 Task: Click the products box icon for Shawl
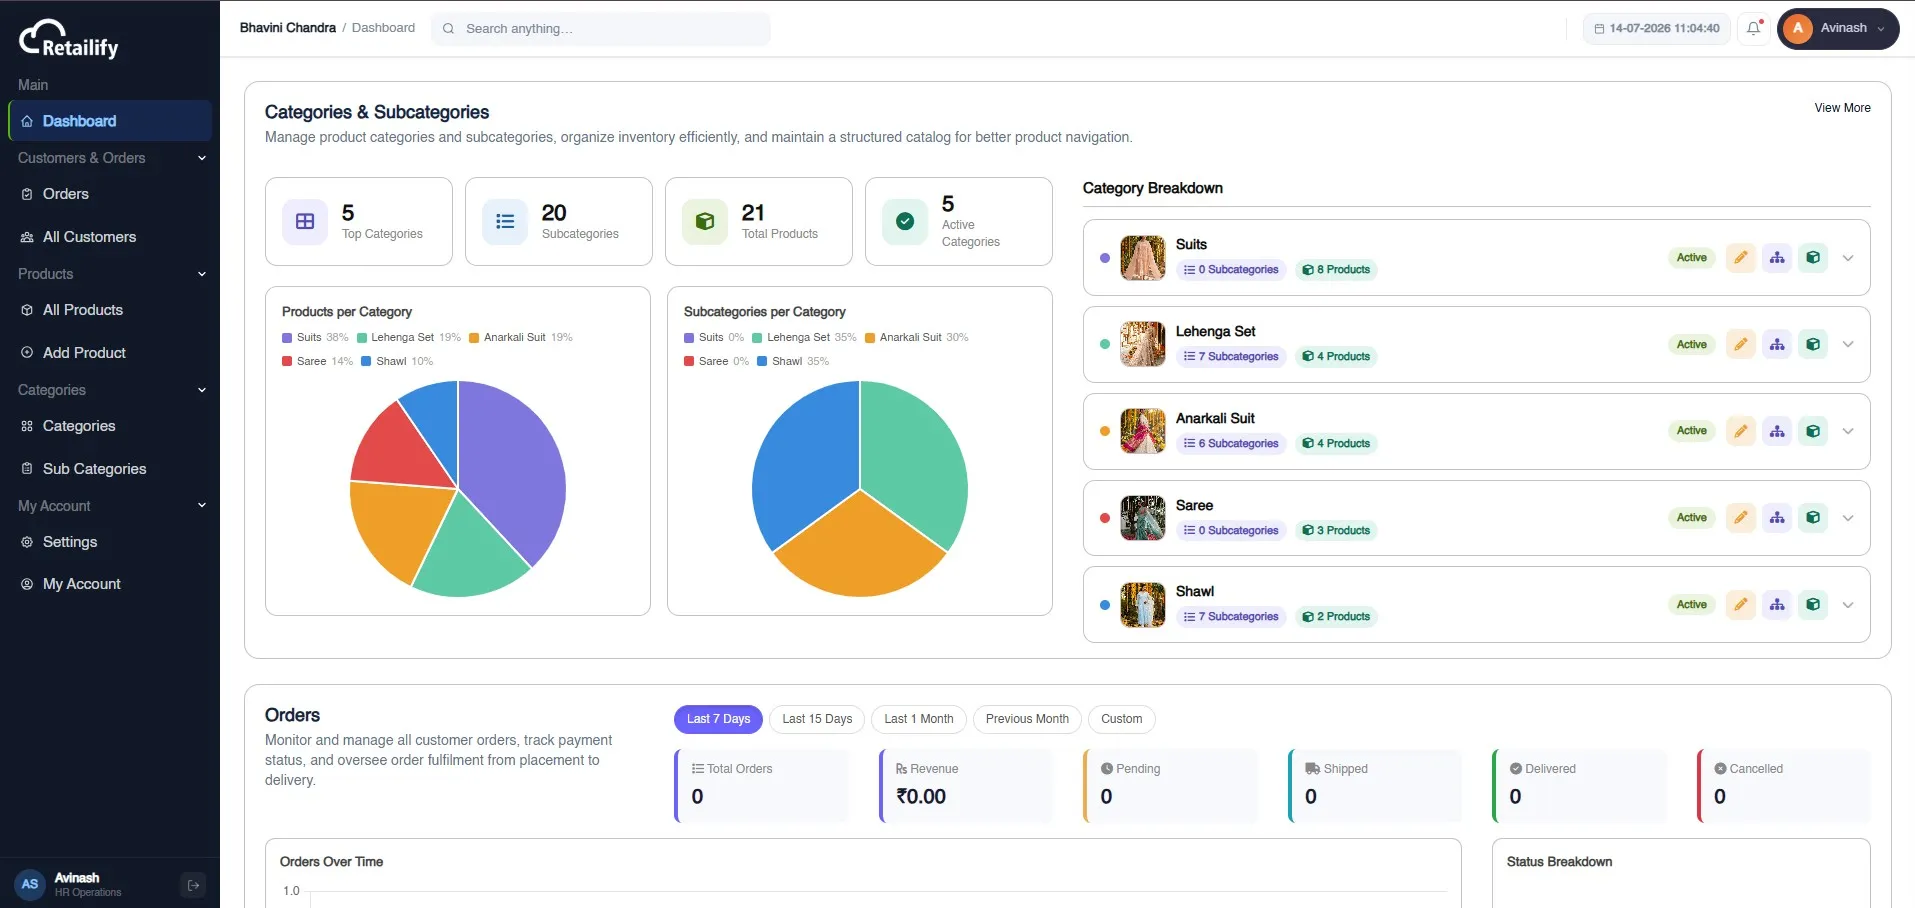(1813, 604)
